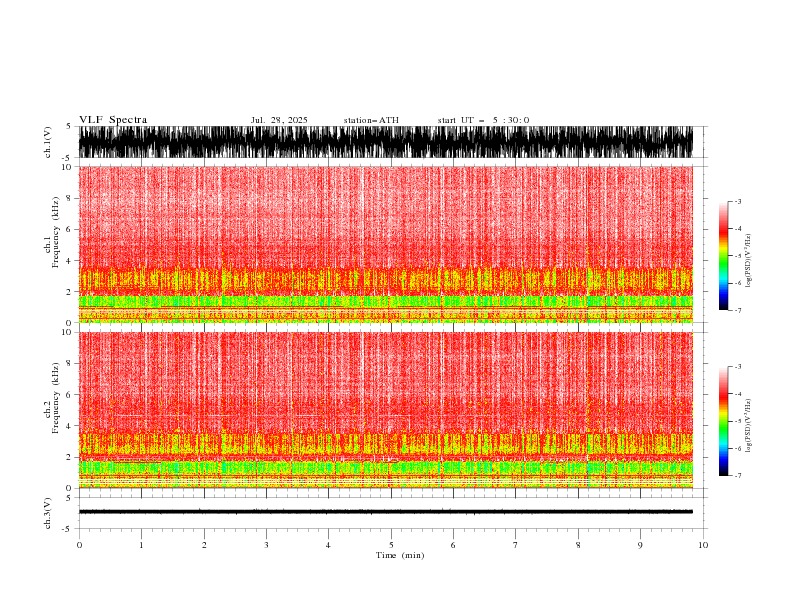792x612 pixels.
Task: Click the "VLF Spectra" title text
Action: tap(113, 120)
